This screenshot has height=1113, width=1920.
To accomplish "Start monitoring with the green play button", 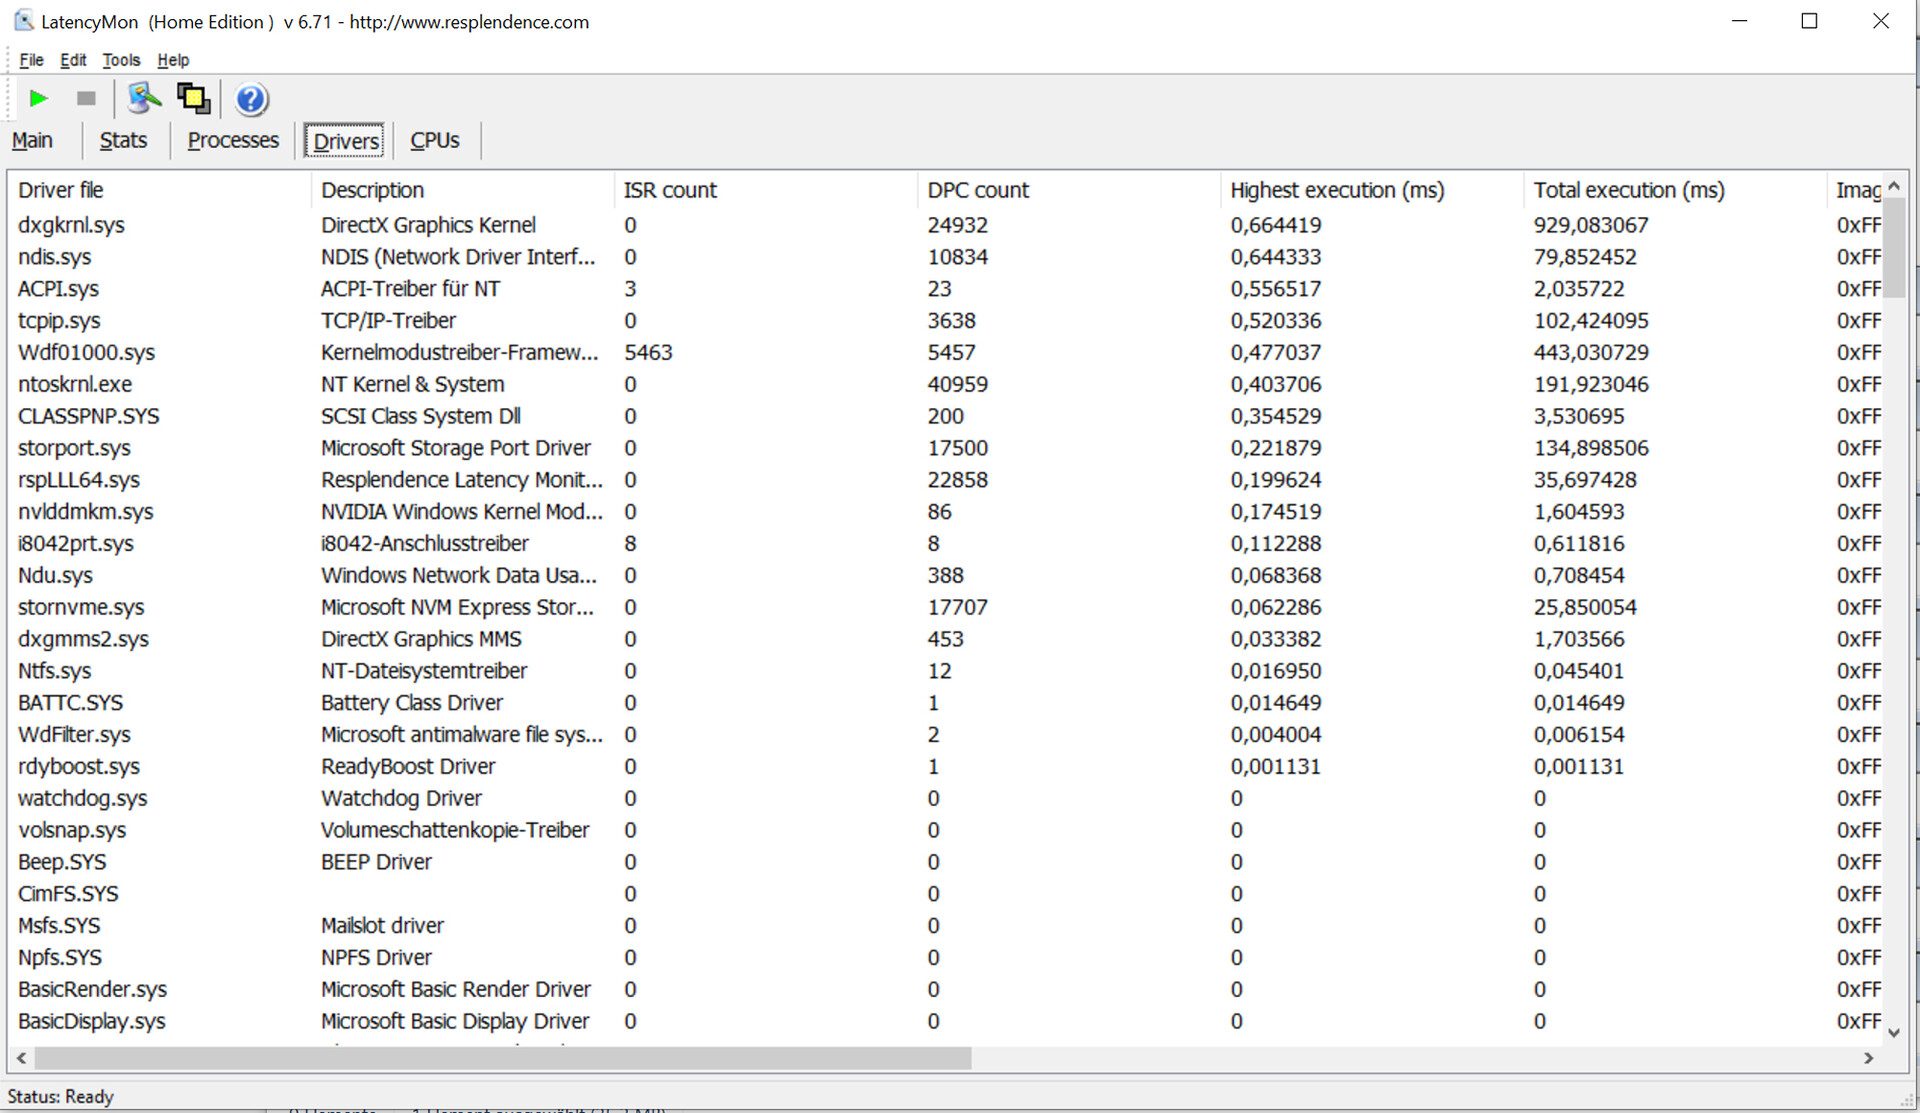I will 39,98.
